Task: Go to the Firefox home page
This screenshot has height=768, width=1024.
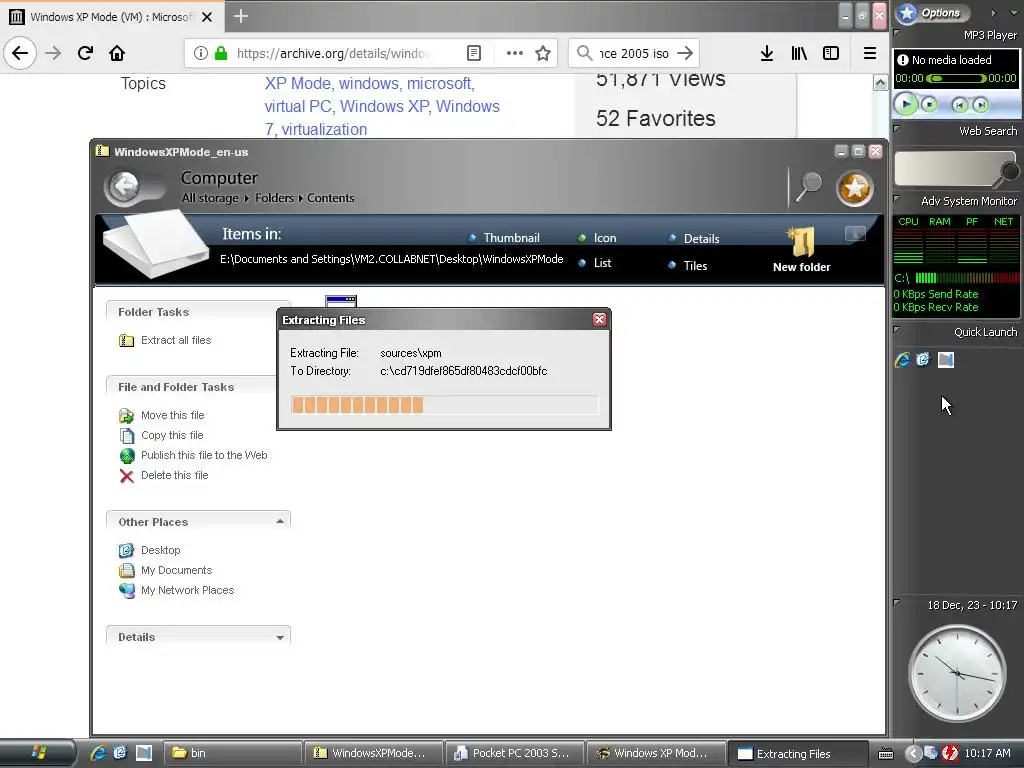Action: [x=117, y=53]
